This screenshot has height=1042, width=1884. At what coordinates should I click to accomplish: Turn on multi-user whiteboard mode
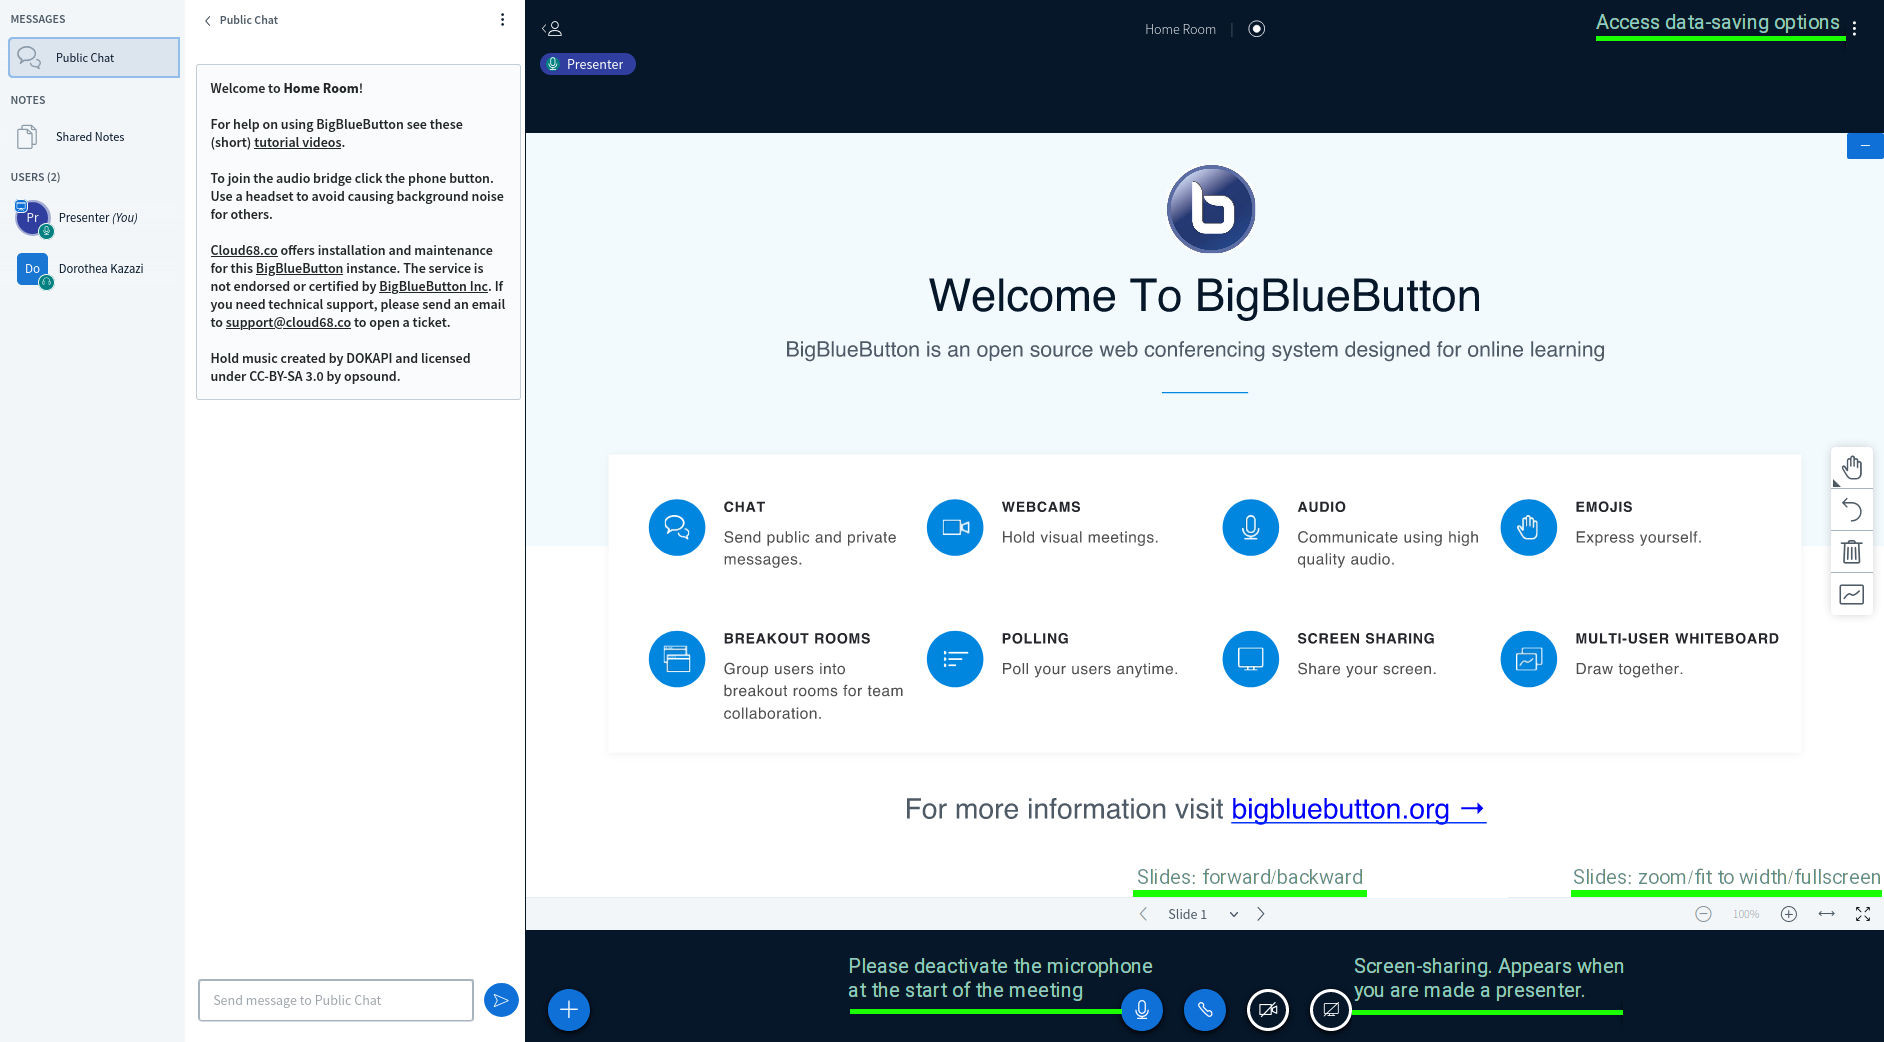[1852, 594]
